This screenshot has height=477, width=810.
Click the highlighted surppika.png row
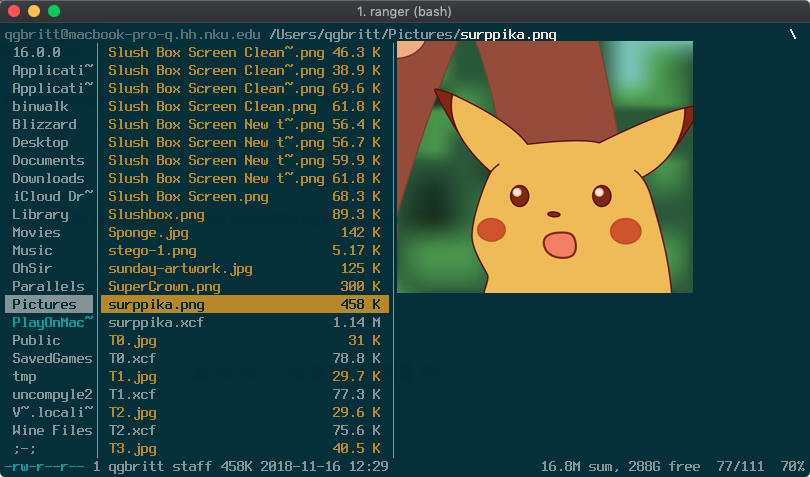[x=244, y=304]
